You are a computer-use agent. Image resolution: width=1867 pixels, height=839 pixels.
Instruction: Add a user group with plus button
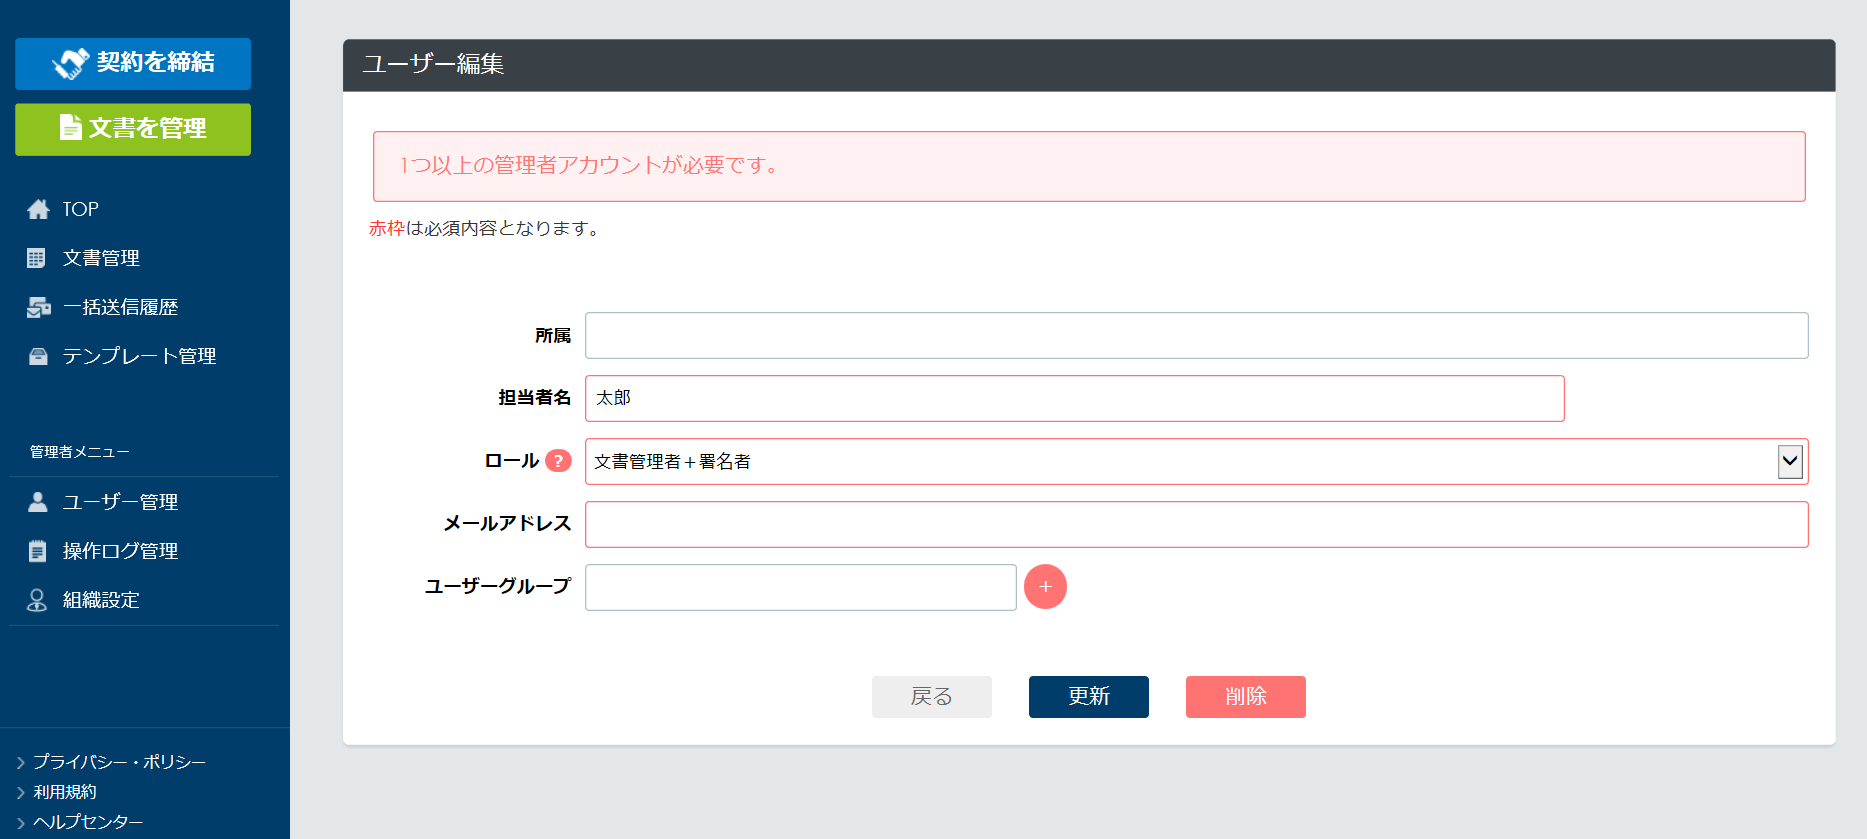[x=1045, y=587]
